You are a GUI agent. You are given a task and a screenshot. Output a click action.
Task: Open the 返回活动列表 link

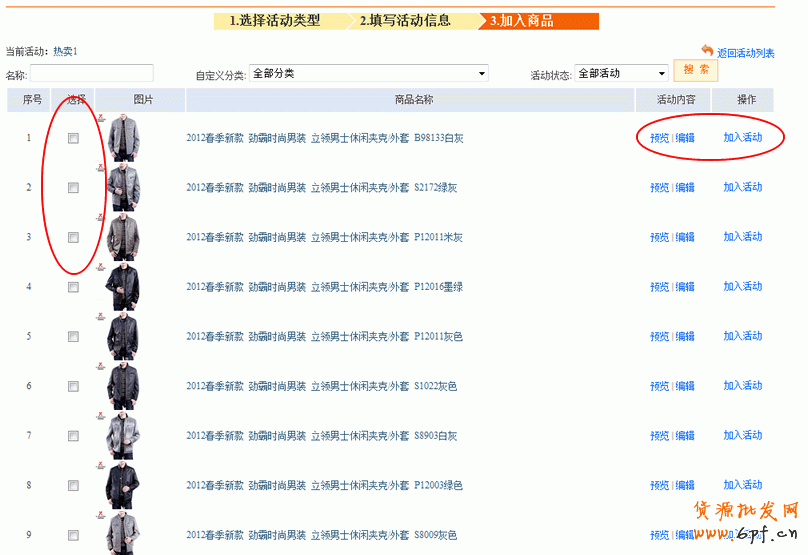pyautogui.click(x=745, y=53)
